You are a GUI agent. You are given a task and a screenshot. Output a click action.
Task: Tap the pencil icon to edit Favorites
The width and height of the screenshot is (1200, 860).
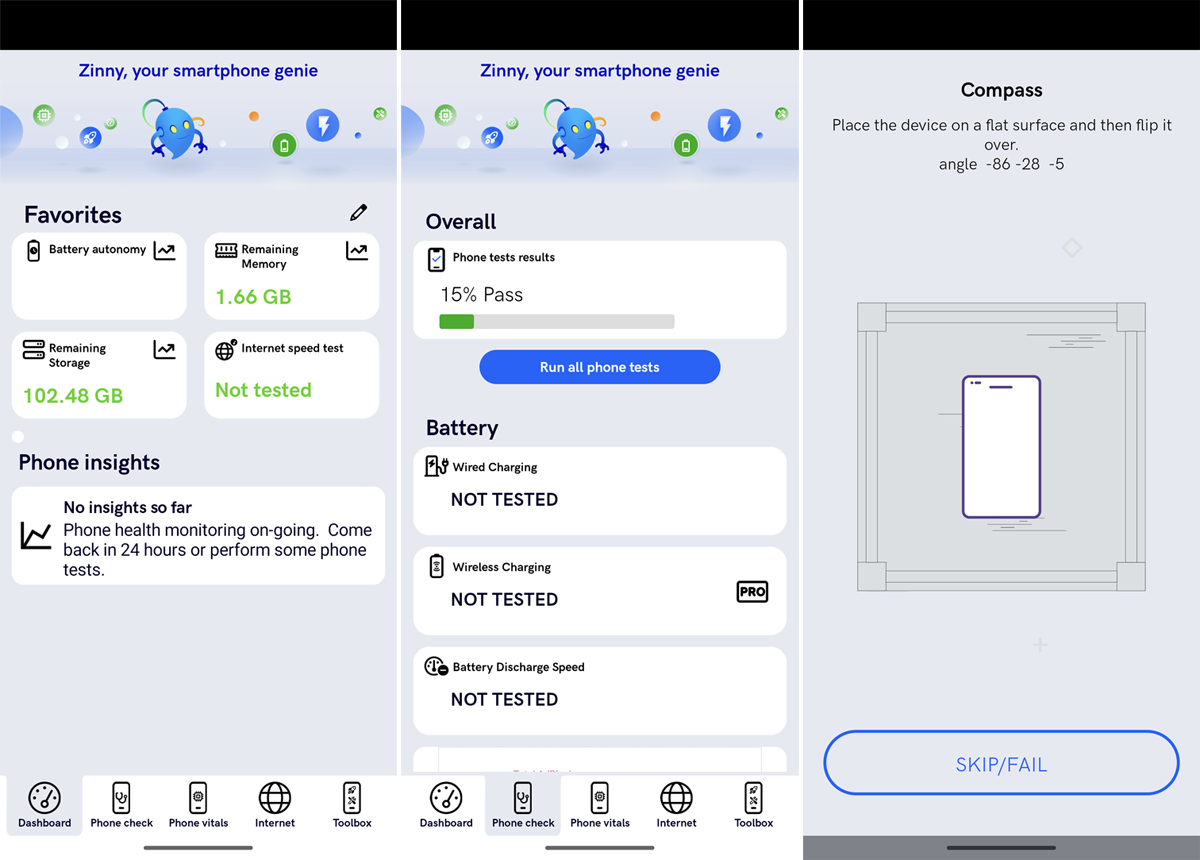(x=358, y=211)
